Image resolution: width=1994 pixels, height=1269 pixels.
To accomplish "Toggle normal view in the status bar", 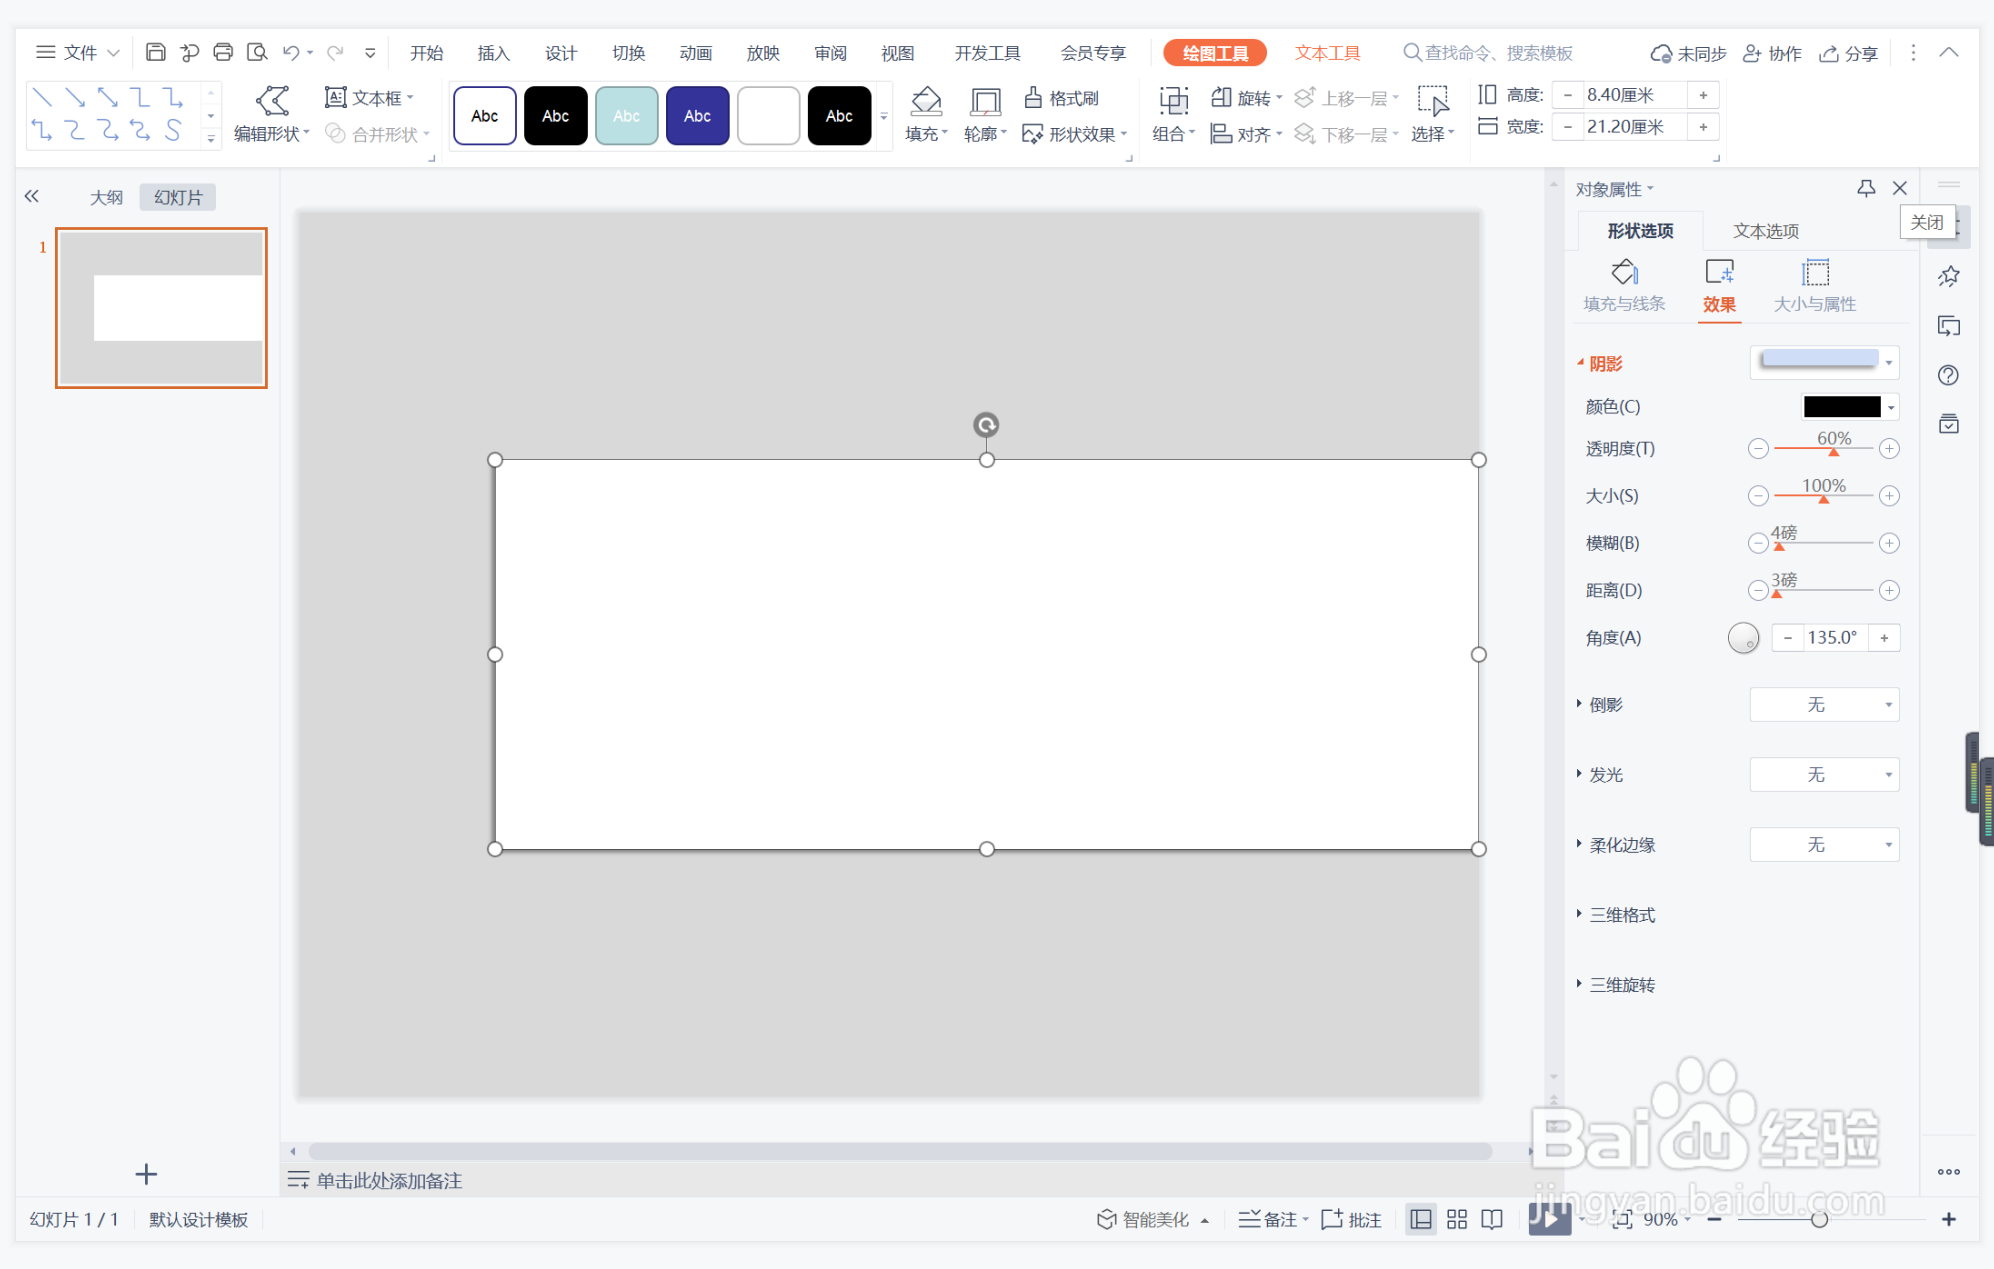I will (x=1420, y=1219).
